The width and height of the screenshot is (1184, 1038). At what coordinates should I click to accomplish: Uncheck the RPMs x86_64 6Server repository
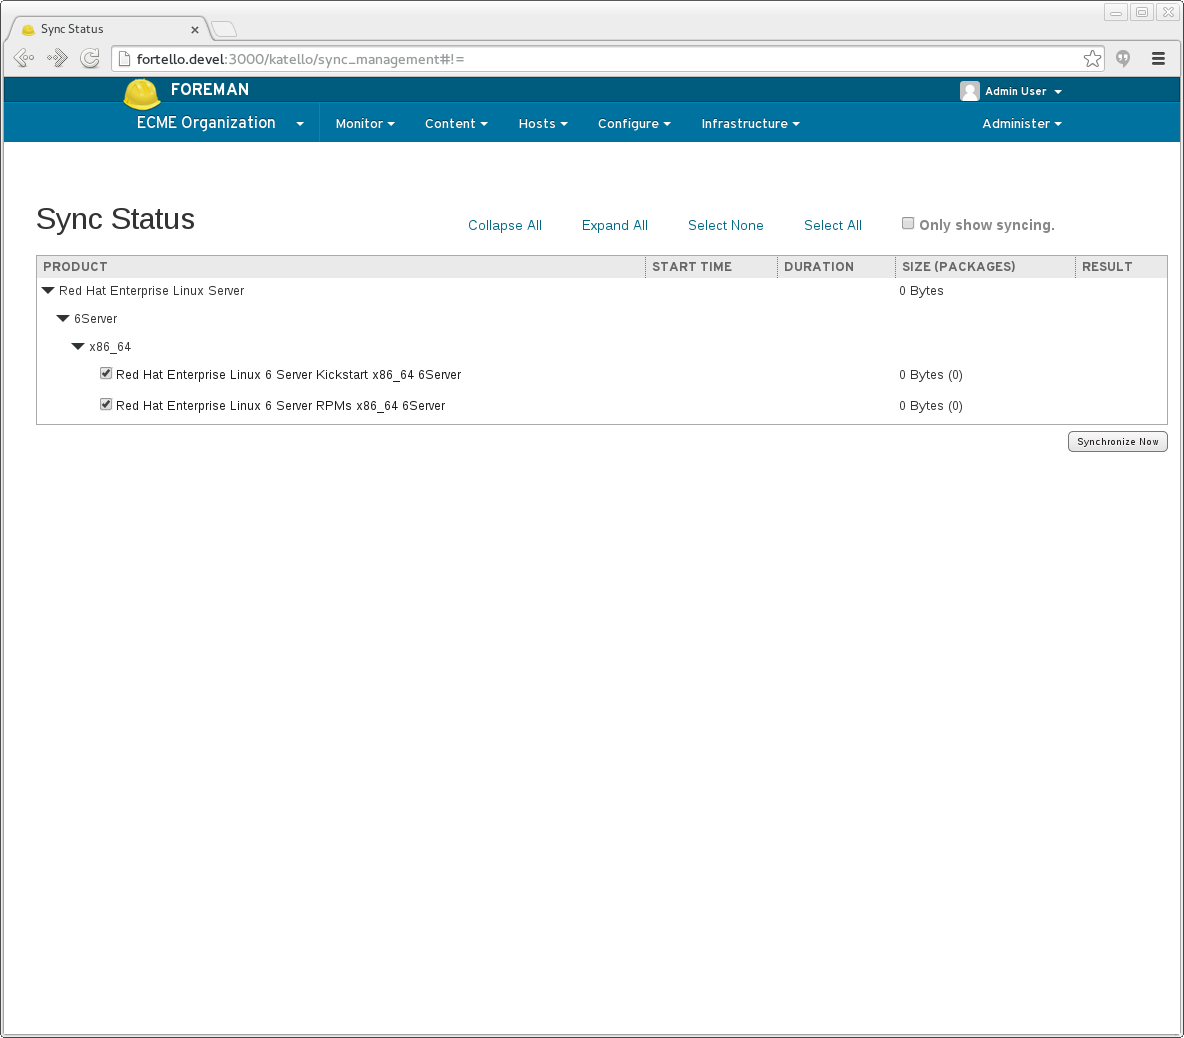[x=106, y=404]
